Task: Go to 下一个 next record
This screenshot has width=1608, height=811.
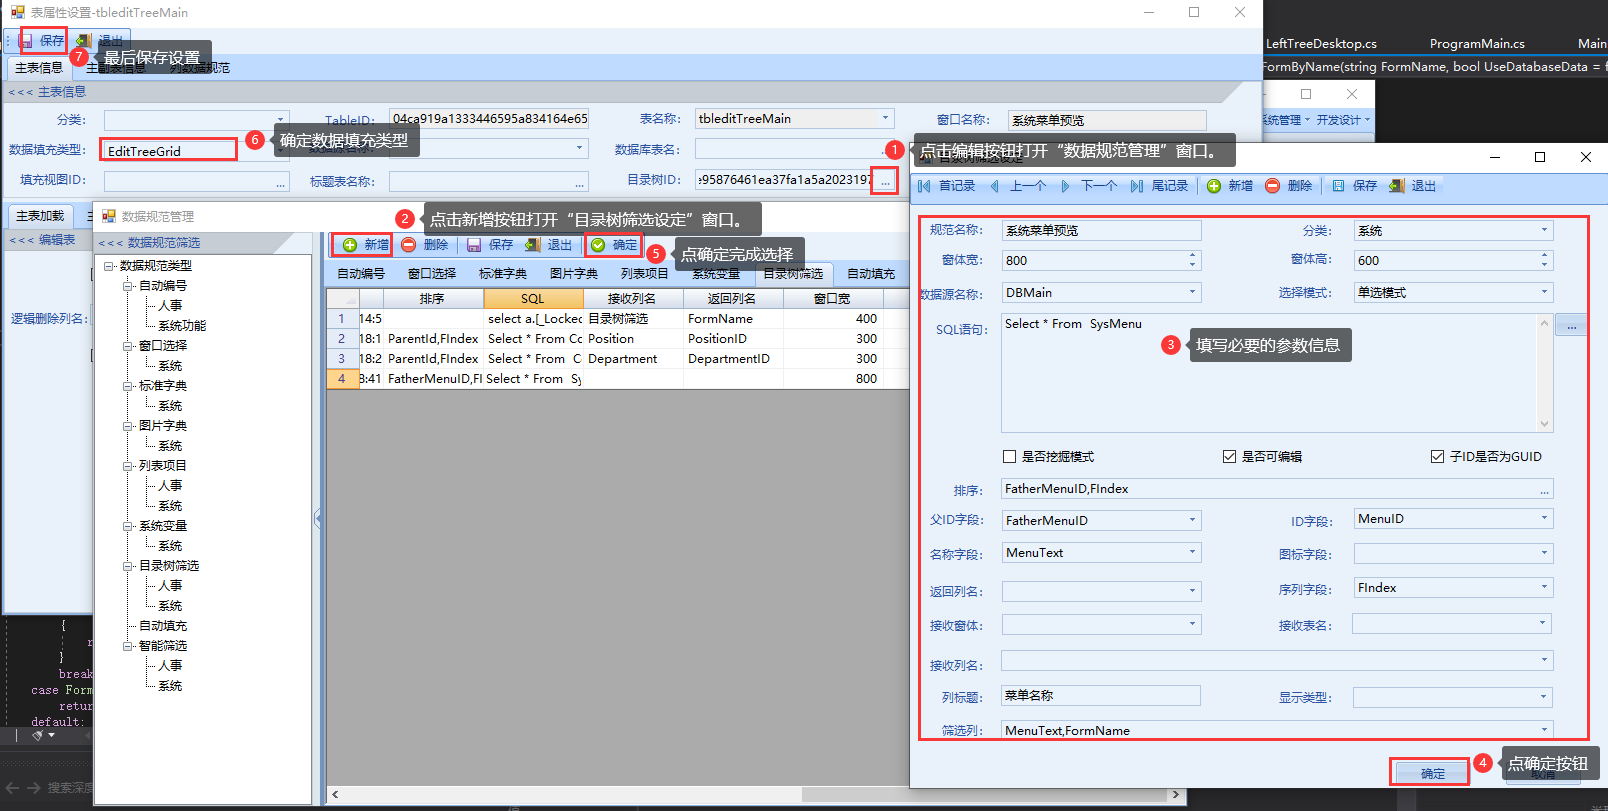Action: pos(1089,186)
